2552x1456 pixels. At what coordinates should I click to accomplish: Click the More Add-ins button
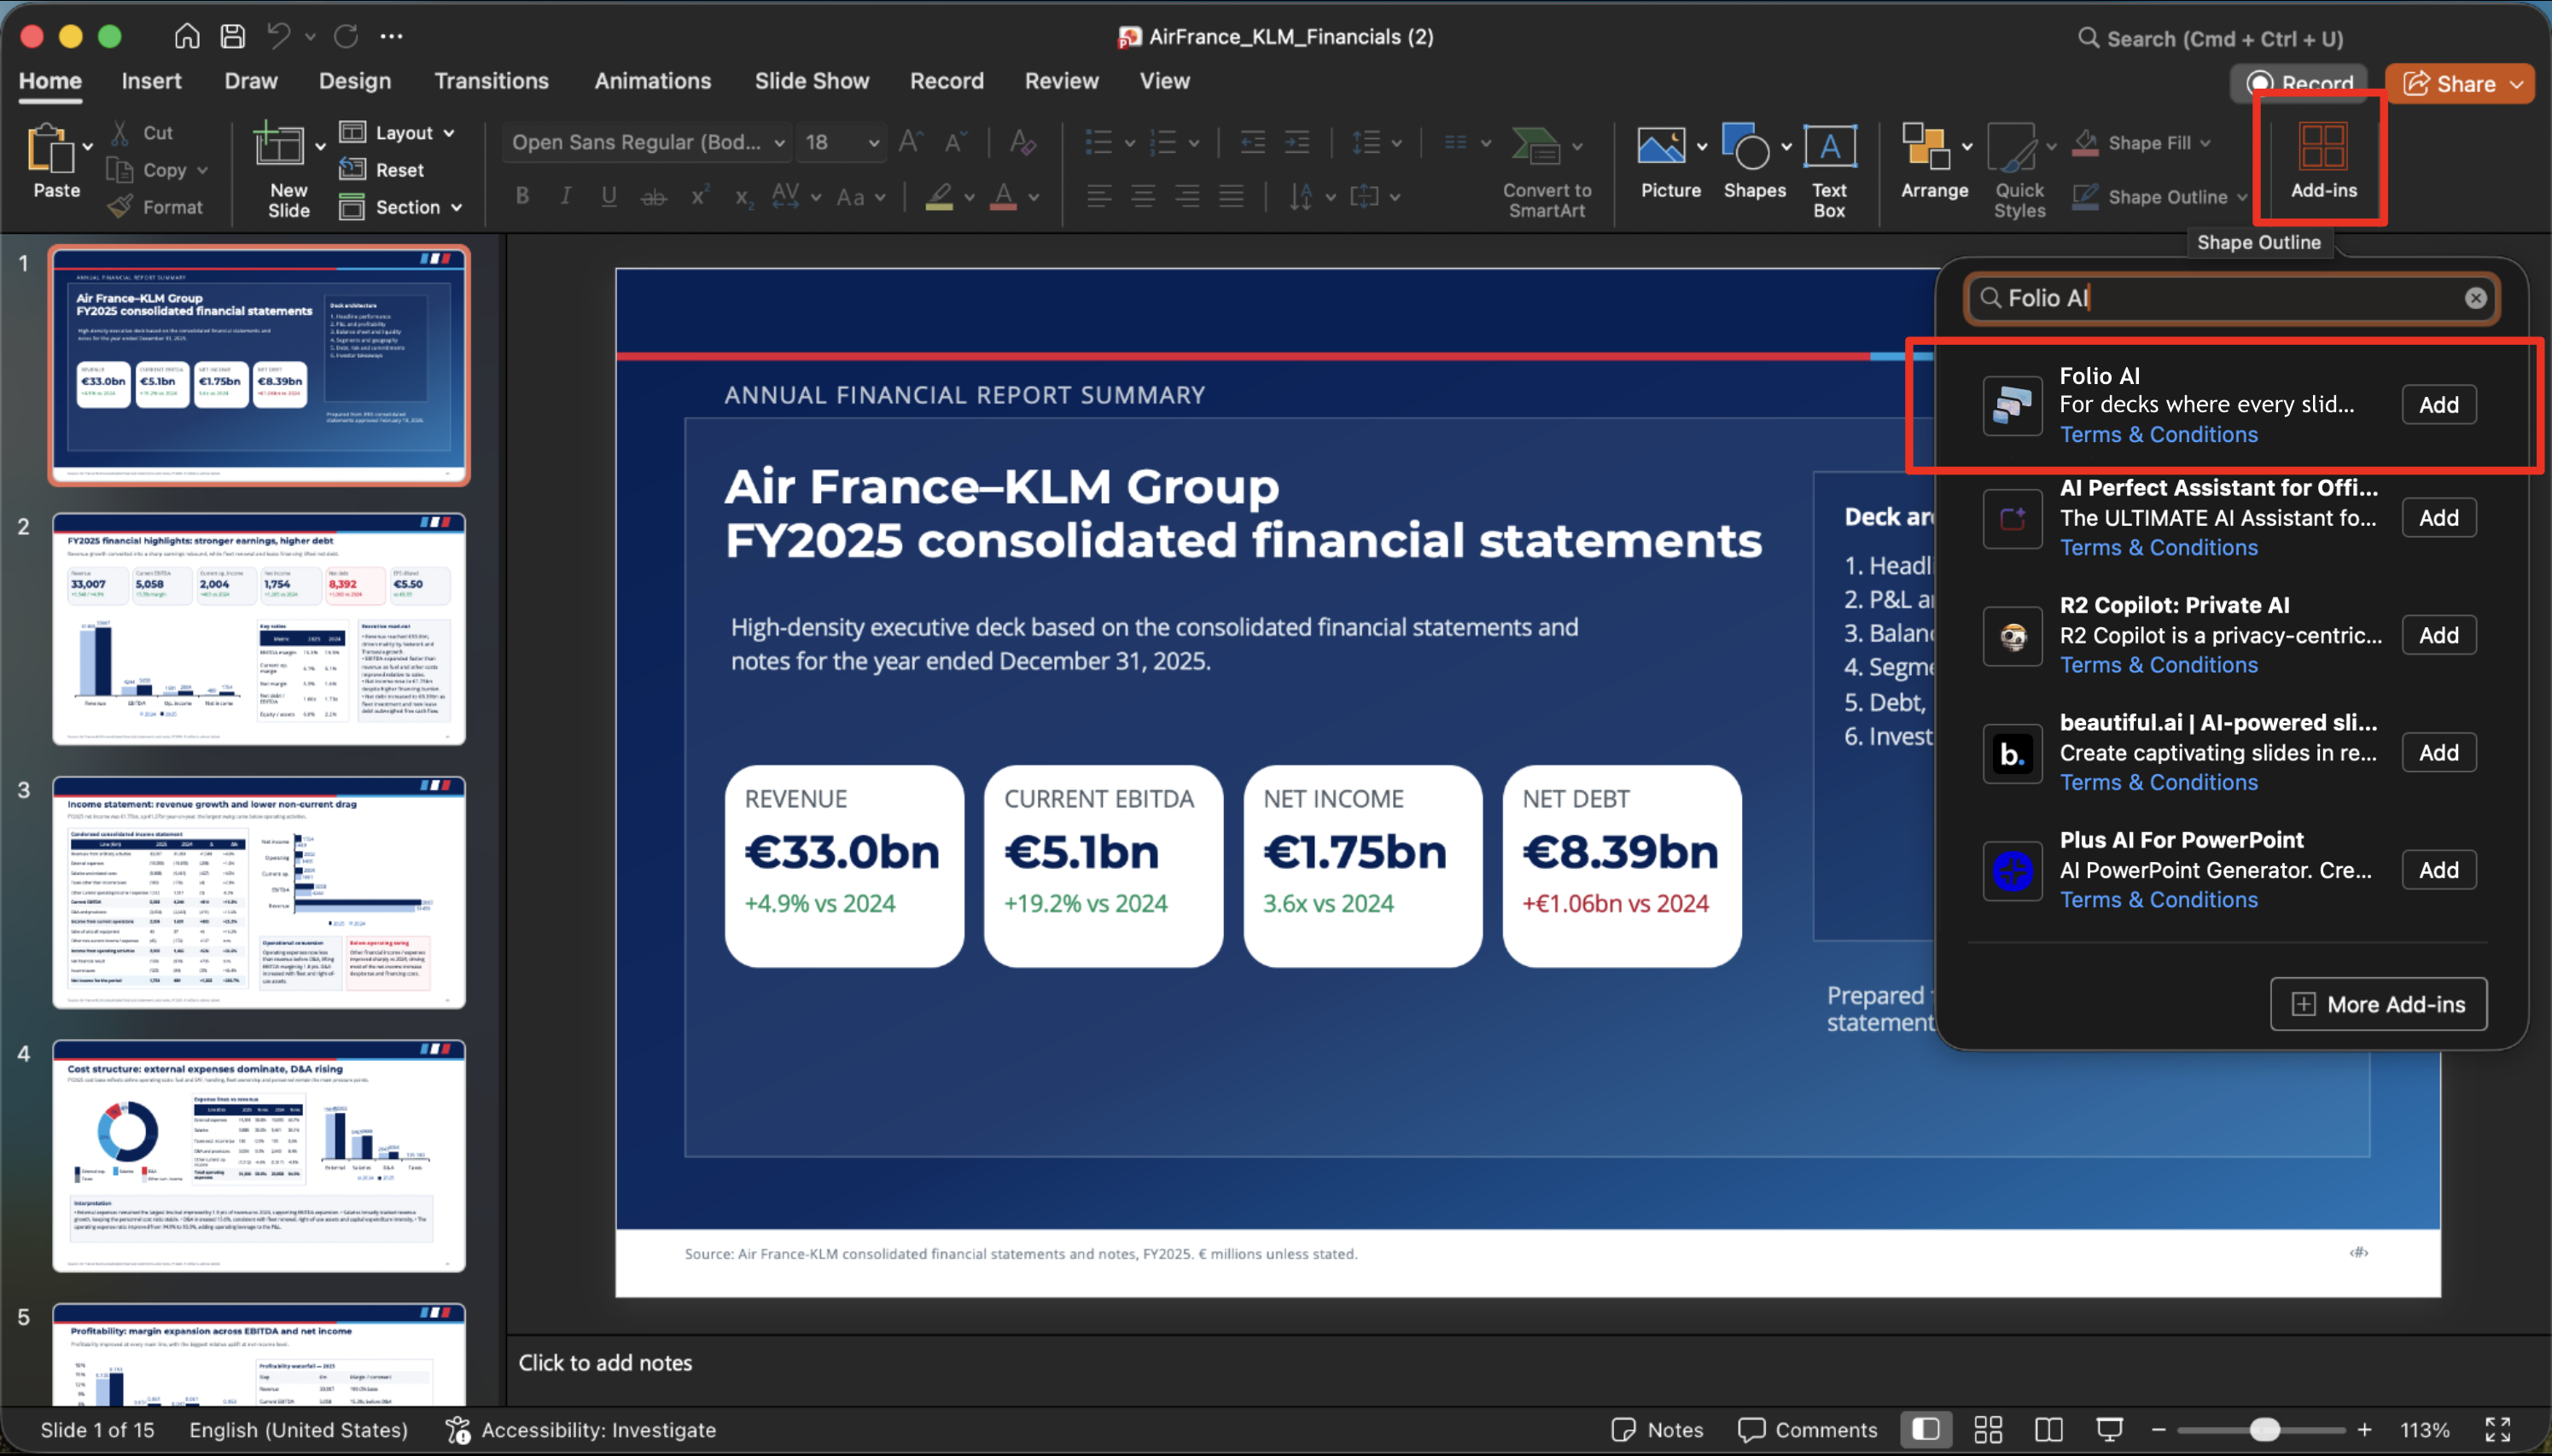pos(2378,1004)
